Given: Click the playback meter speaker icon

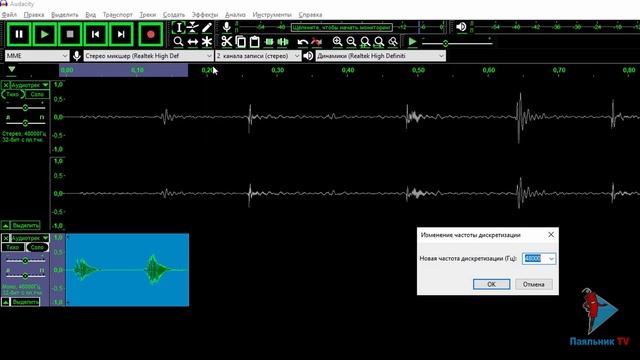Looking at the screenshot, I should coord(461,27).
